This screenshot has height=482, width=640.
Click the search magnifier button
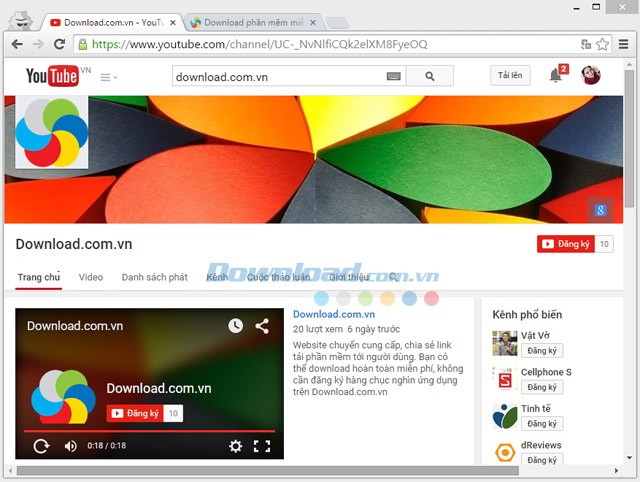[x=430, y=76]
